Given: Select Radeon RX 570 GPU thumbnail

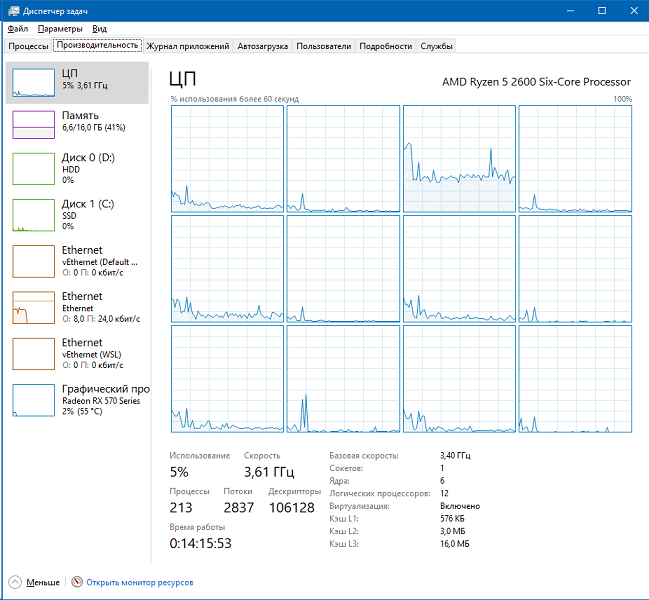Looking at the screenshot, I should click(34, 400).
